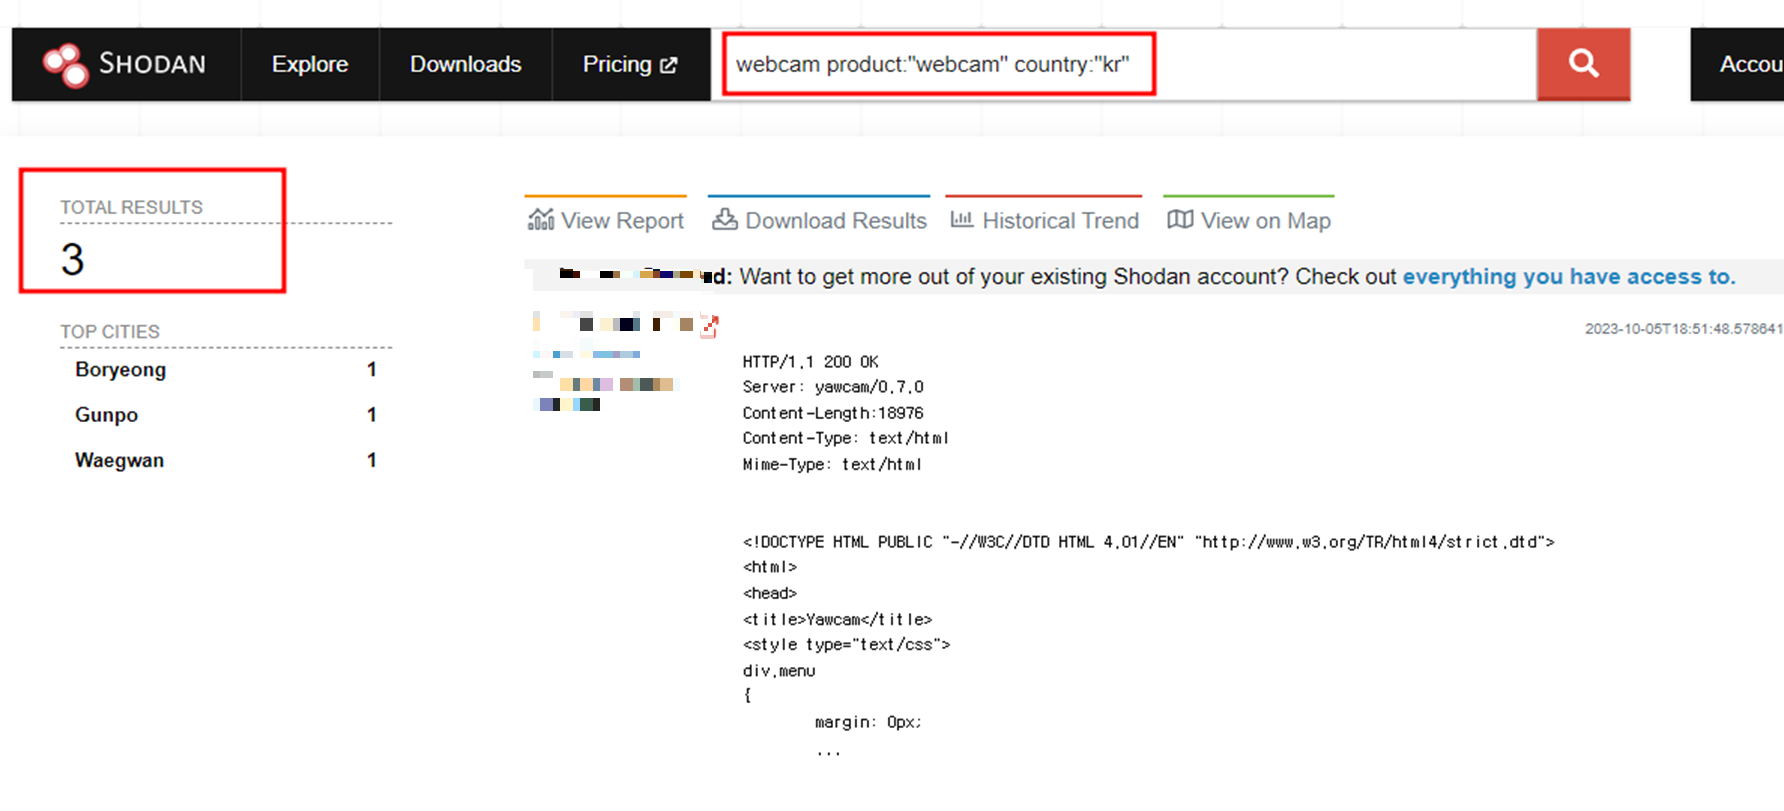Click the SHODAN brand text
The image size is (1784, 811).
point(152,65)
